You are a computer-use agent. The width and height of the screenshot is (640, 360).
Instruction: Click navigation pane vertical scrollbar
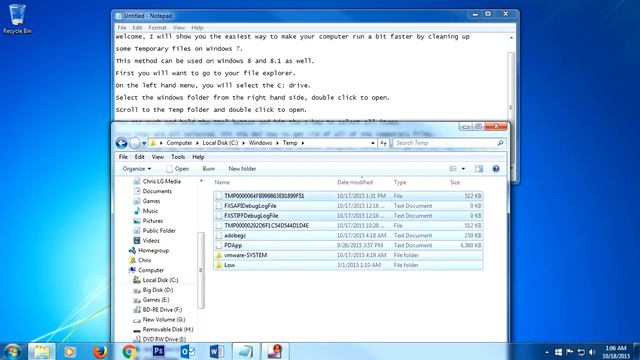(x=200, y=270)
